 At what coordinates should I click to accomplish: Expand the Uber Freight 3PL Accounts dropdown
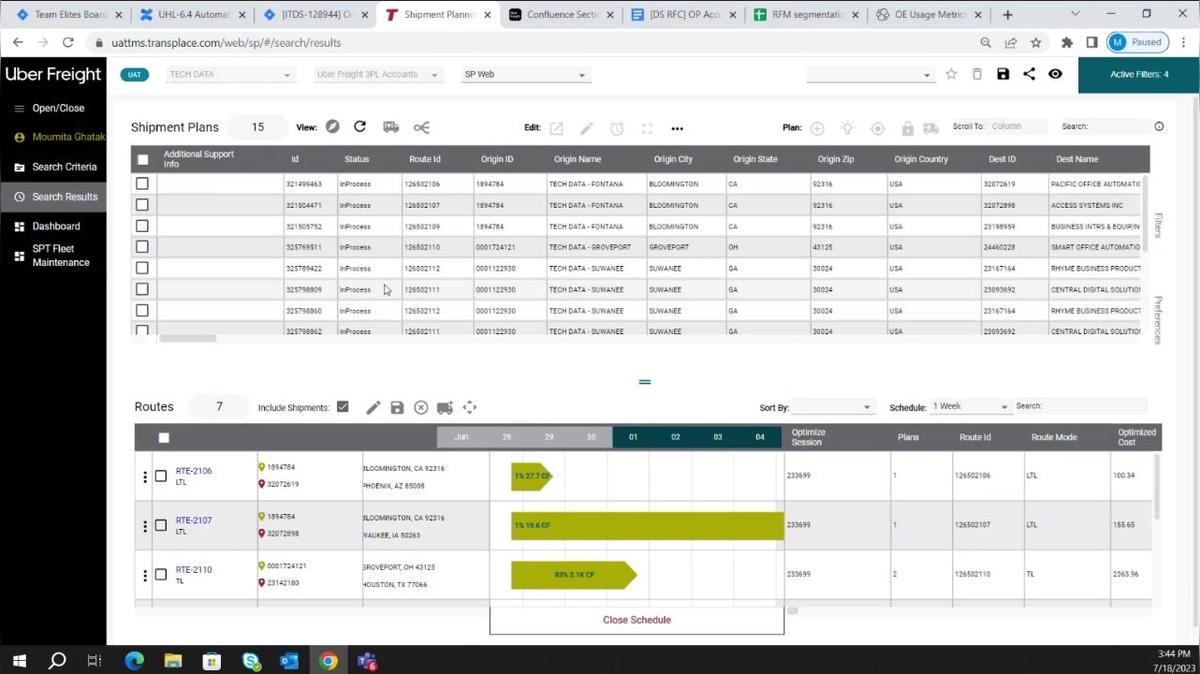375,74
